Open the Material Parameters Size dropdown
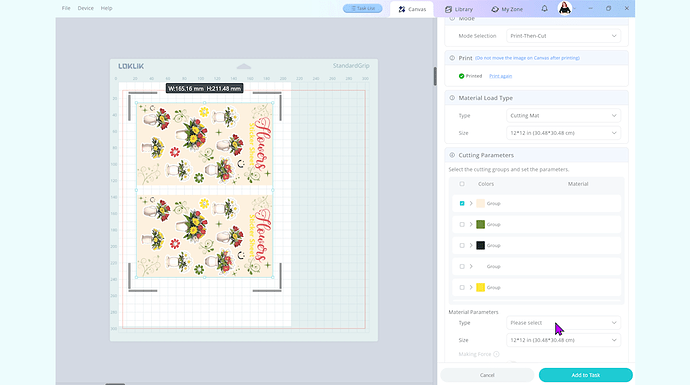Screen dimensions: 690x385 [563, 340]
